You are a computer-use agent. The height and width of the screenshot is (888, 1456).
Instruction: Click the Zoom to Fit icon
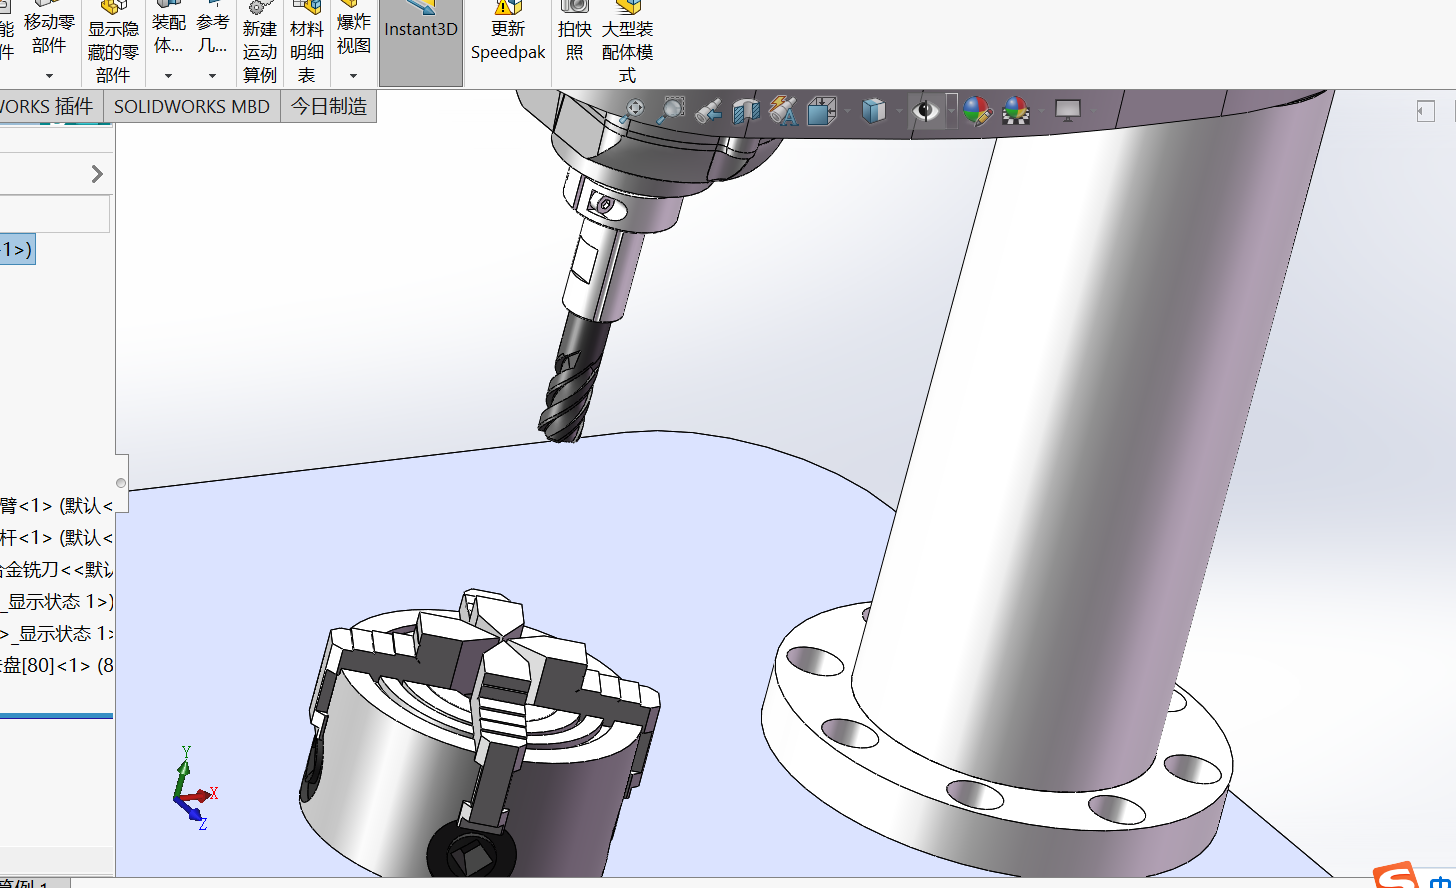tap(632, 110)
